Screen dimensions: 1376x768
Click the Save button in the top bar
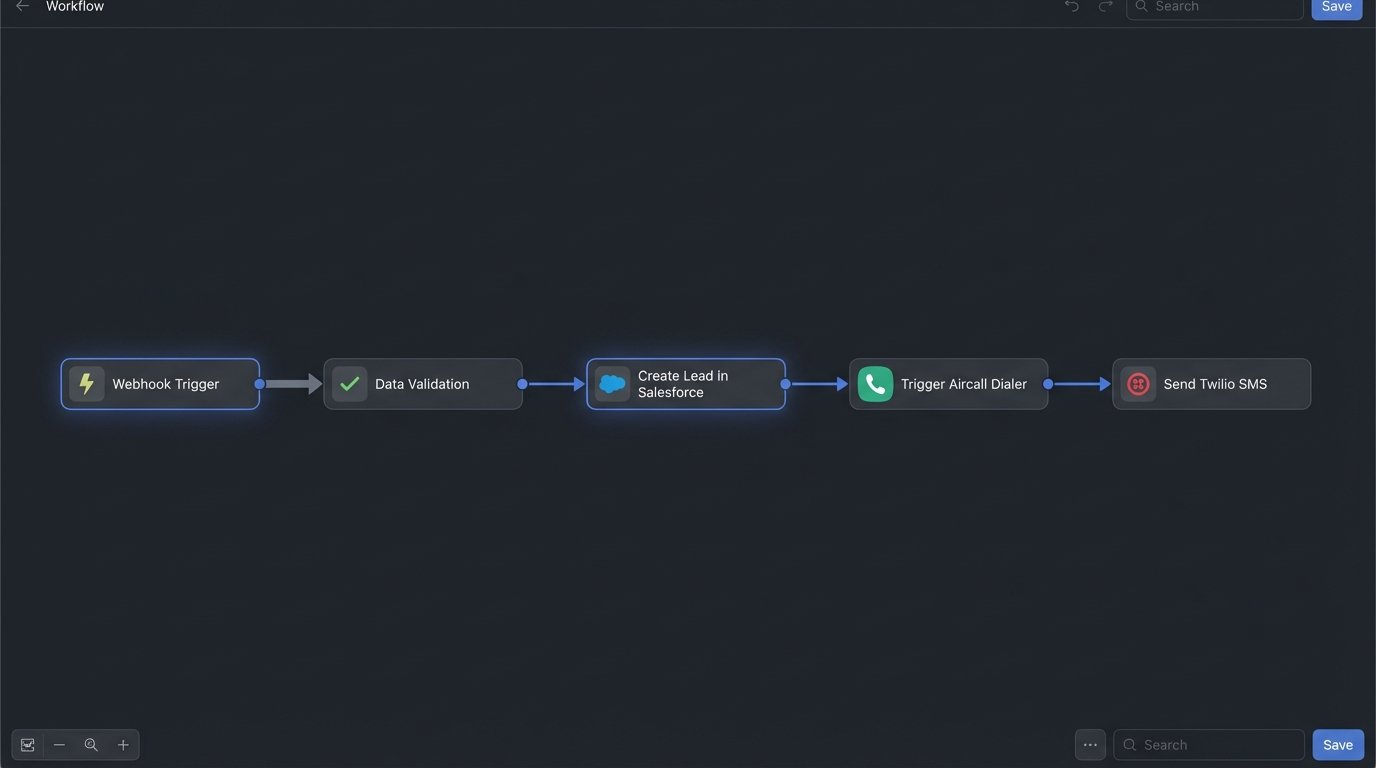point(1337,7)
